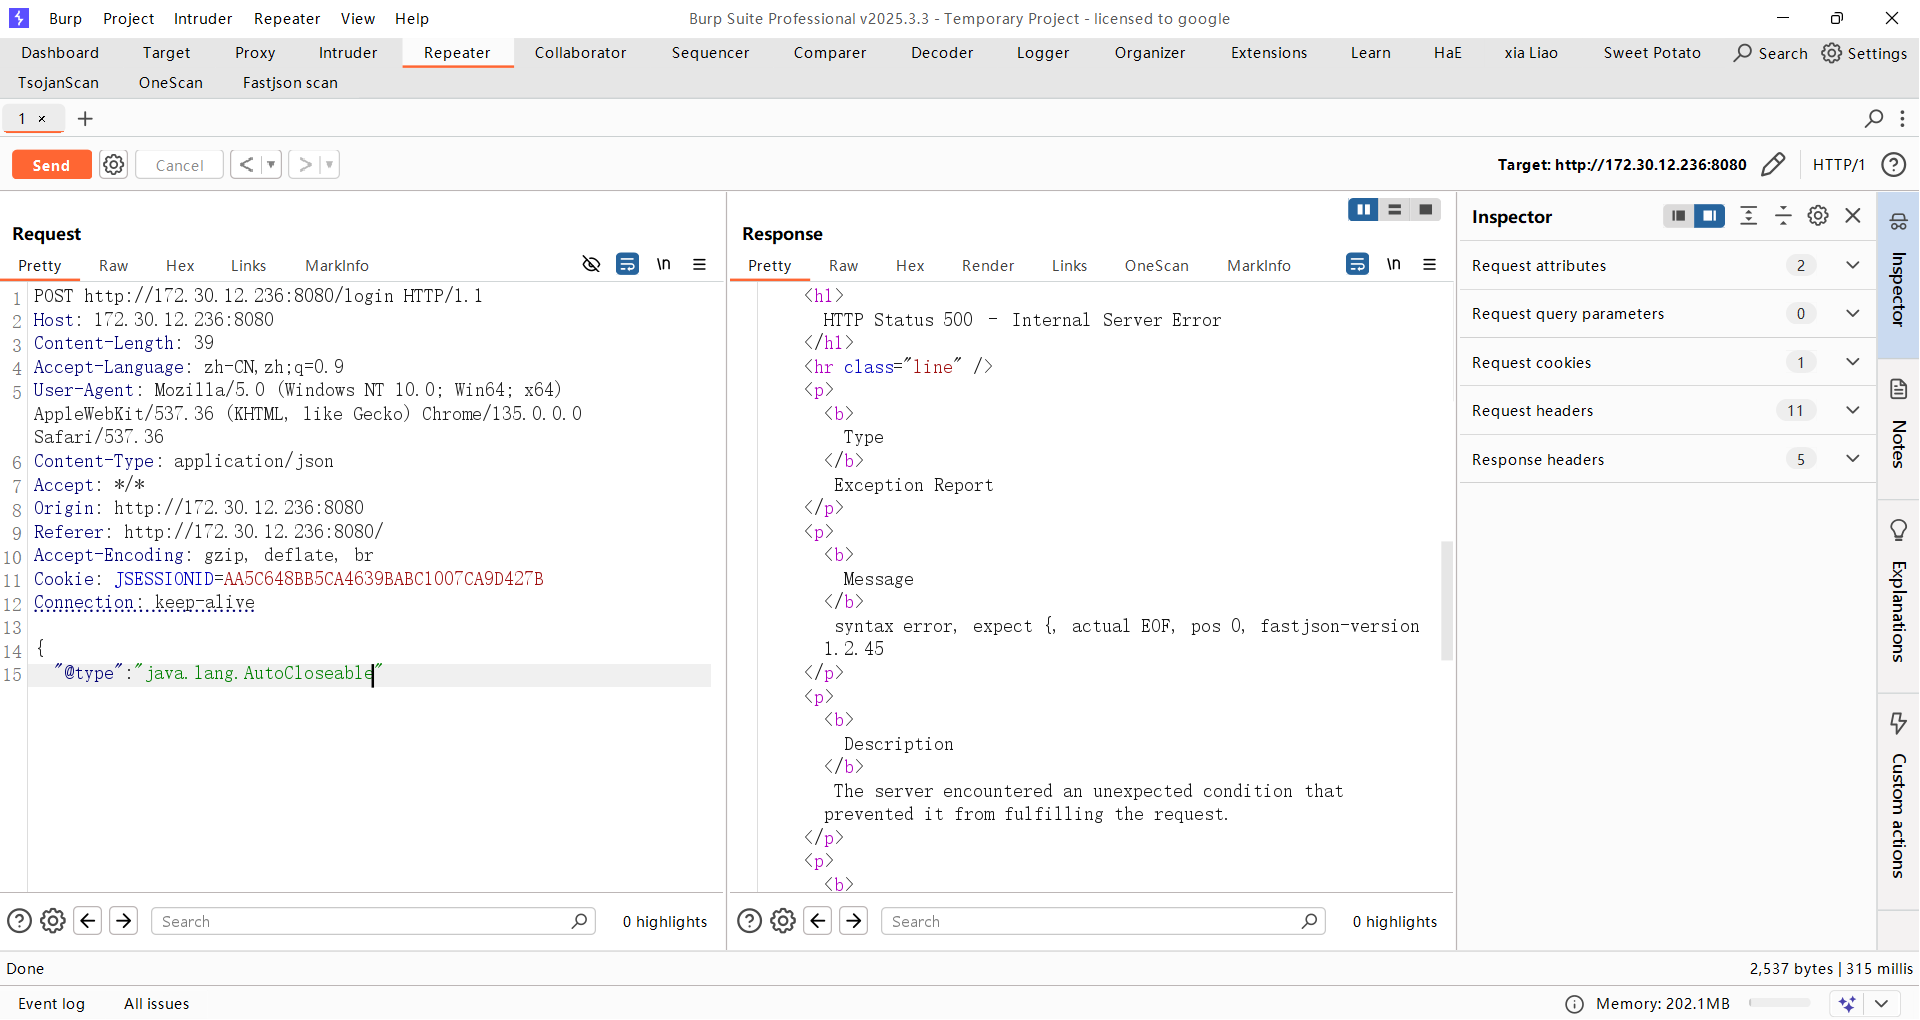
Task: Toggle word wrap in Request editor
Action: pos(627,264)
